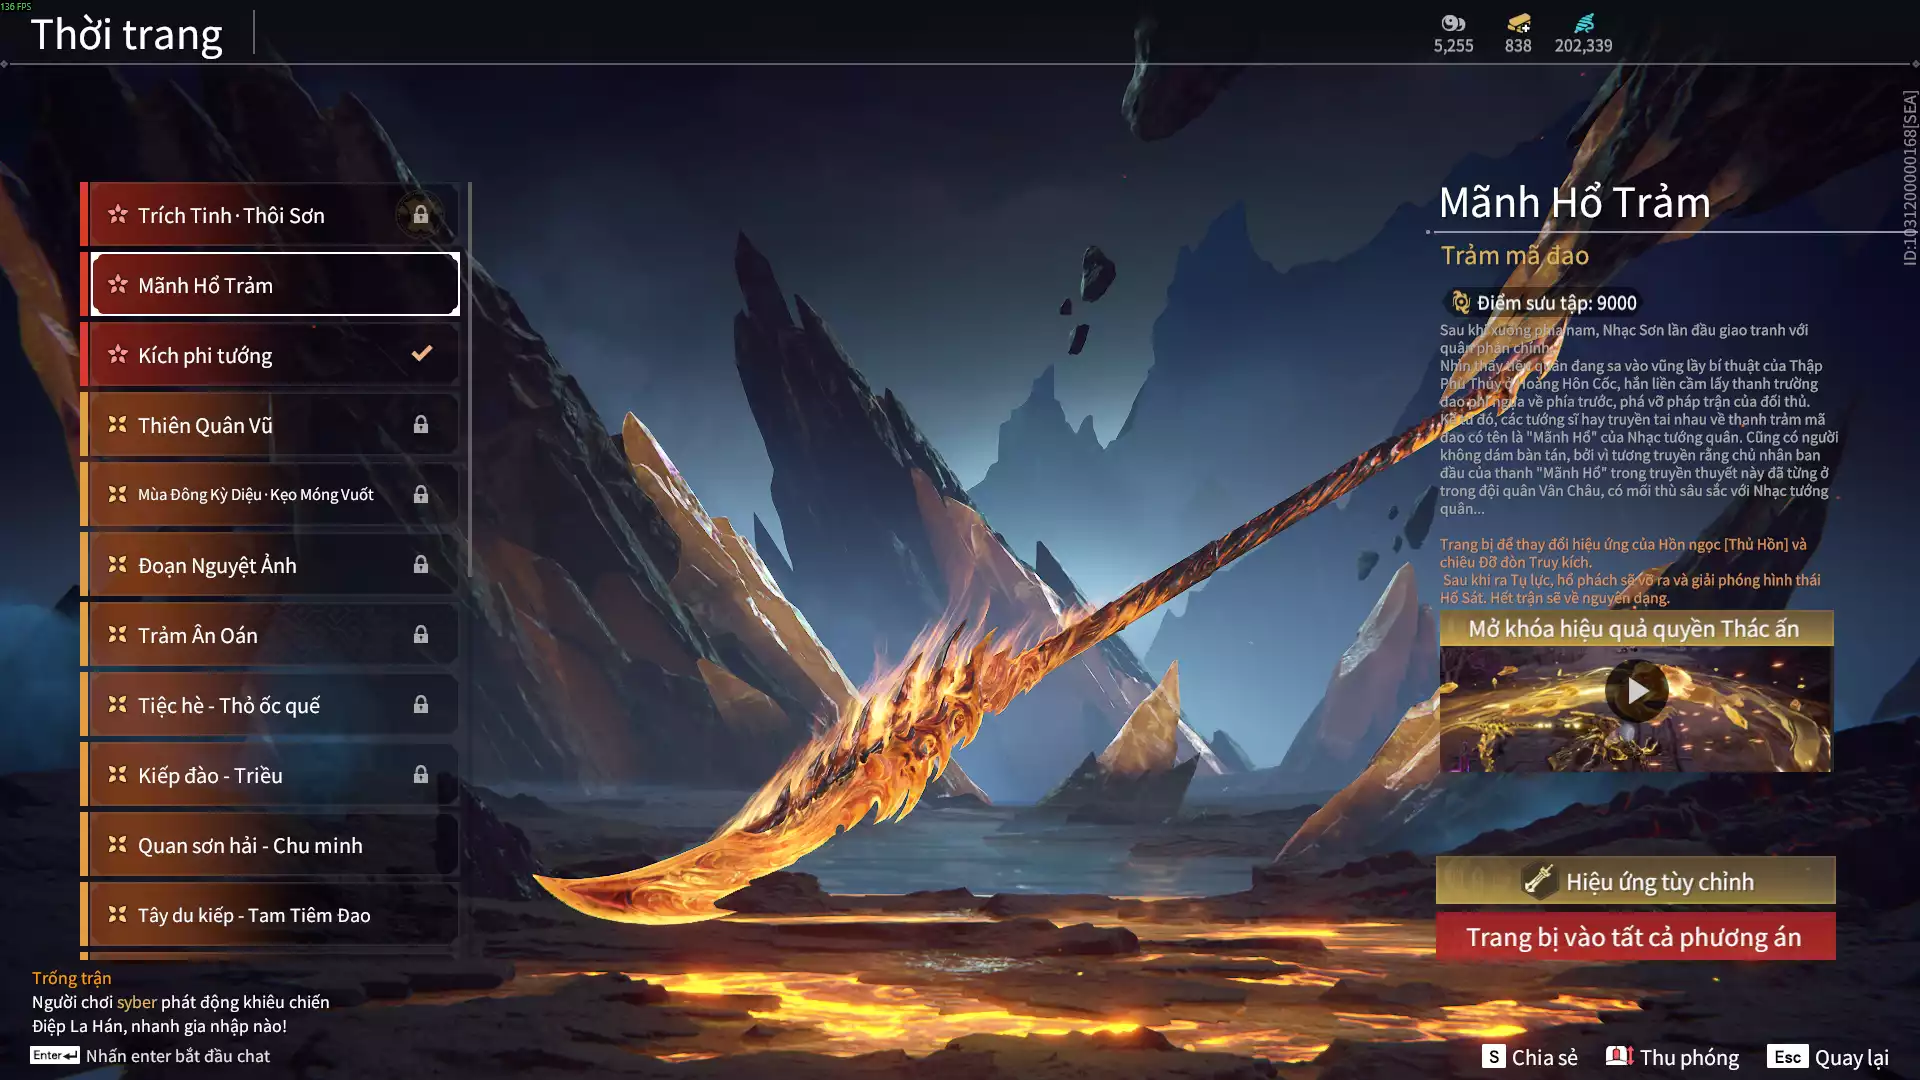This screenshot has height=1080, width=1920.
Task: Click Quay lại to go back
Action: click(x=1829, y=1057)
